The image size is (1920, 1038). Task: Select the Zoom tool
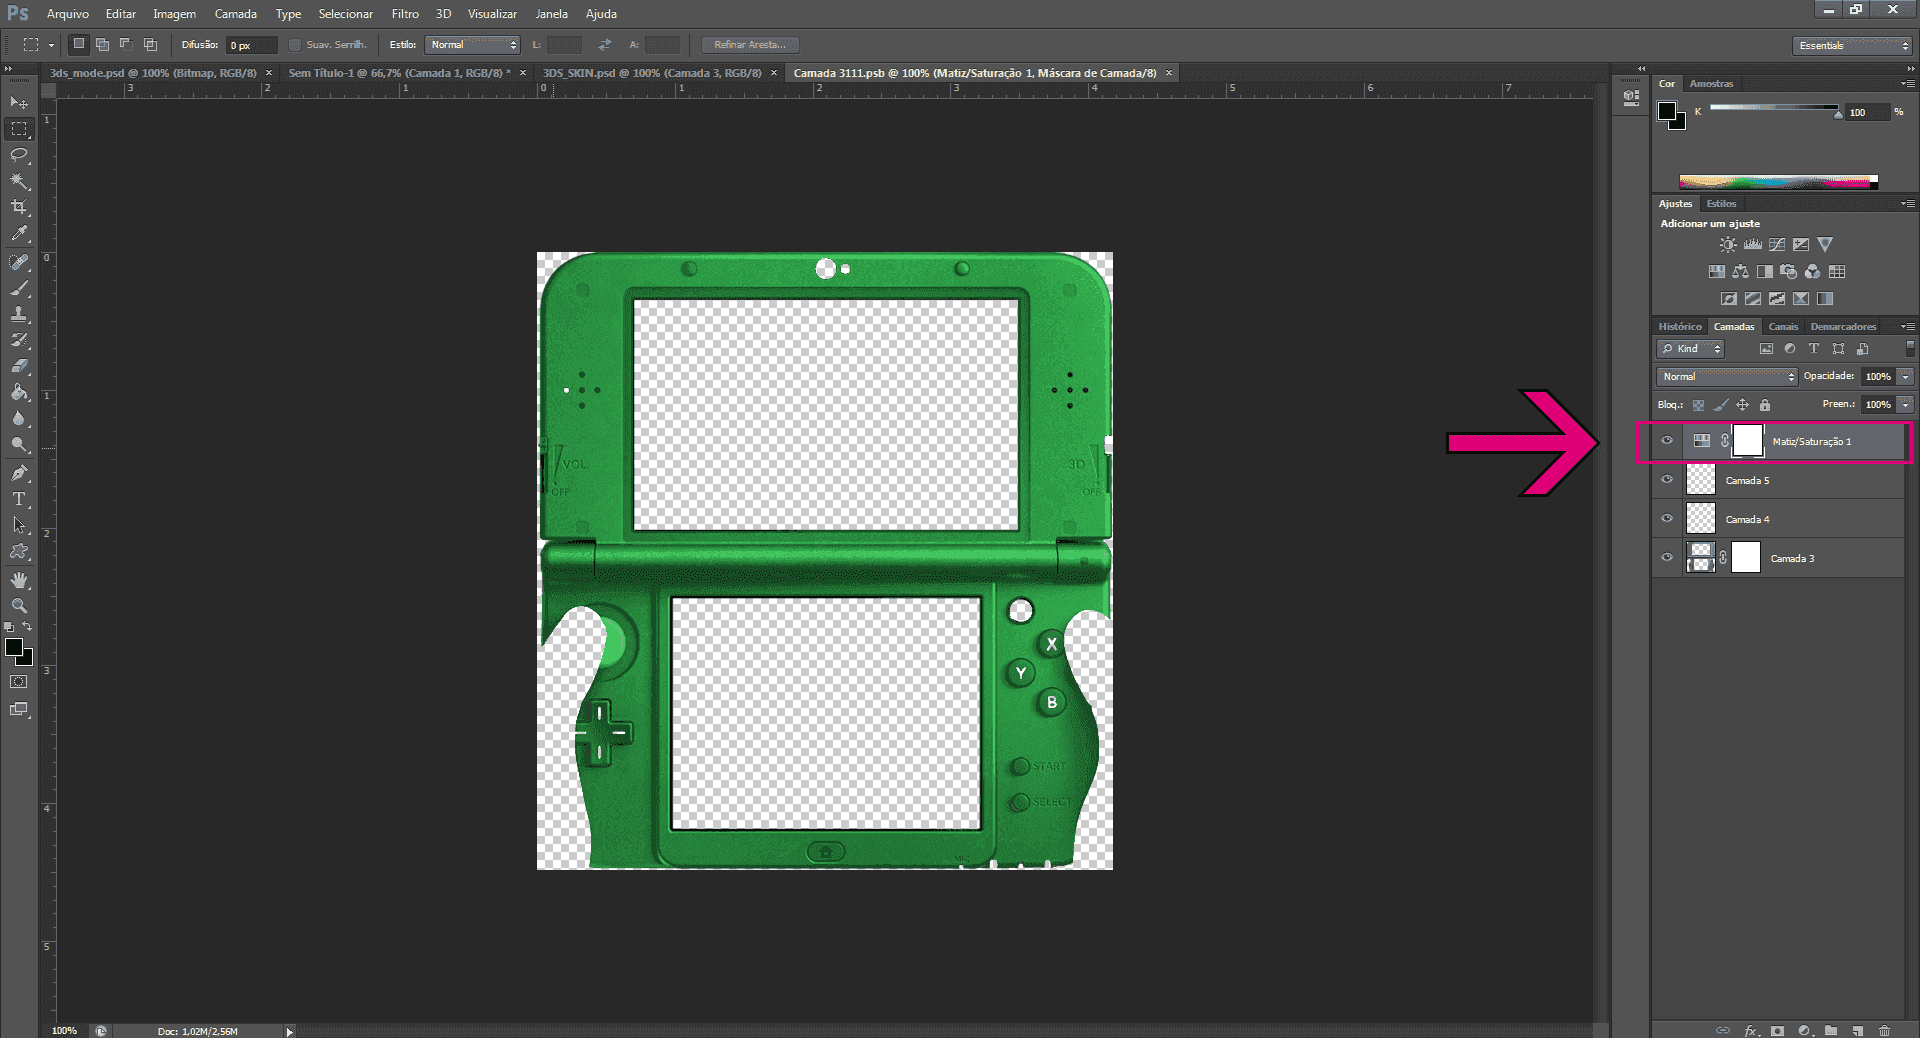point(19,606)
